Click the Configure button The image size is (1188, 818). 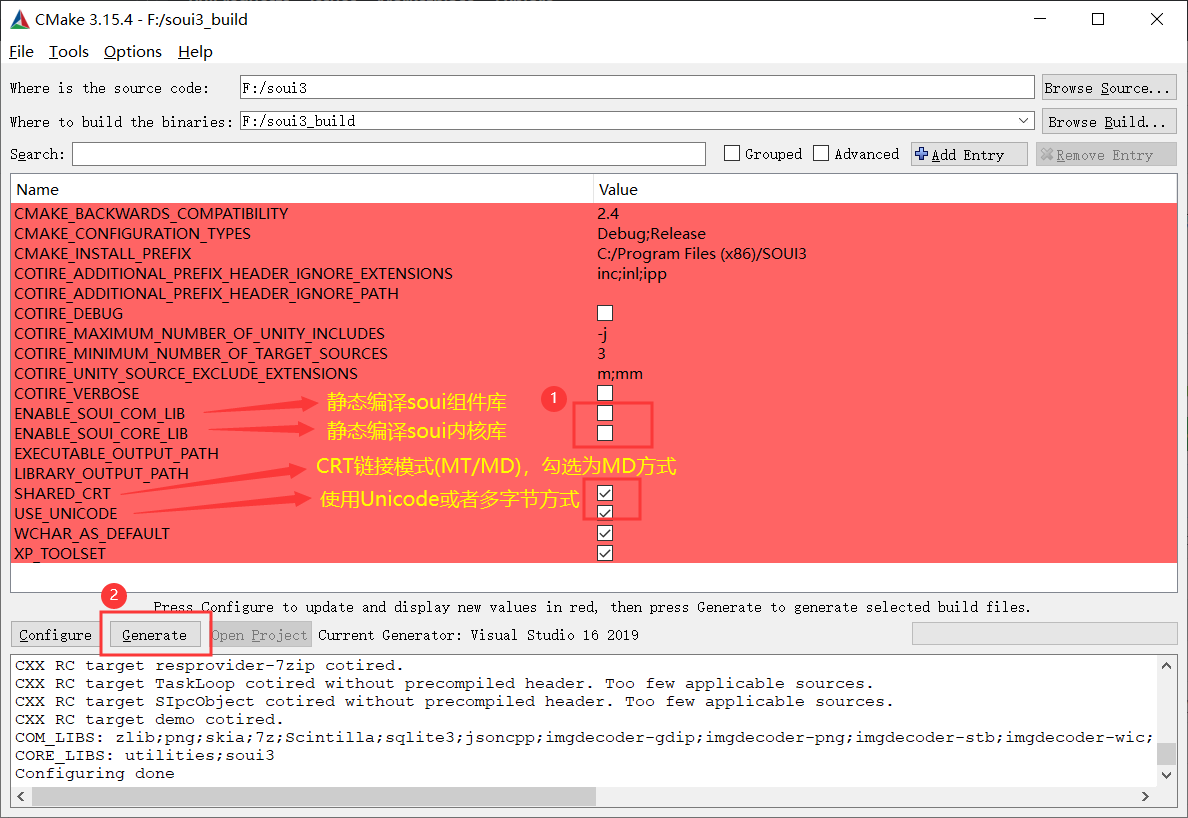(55, 635)
